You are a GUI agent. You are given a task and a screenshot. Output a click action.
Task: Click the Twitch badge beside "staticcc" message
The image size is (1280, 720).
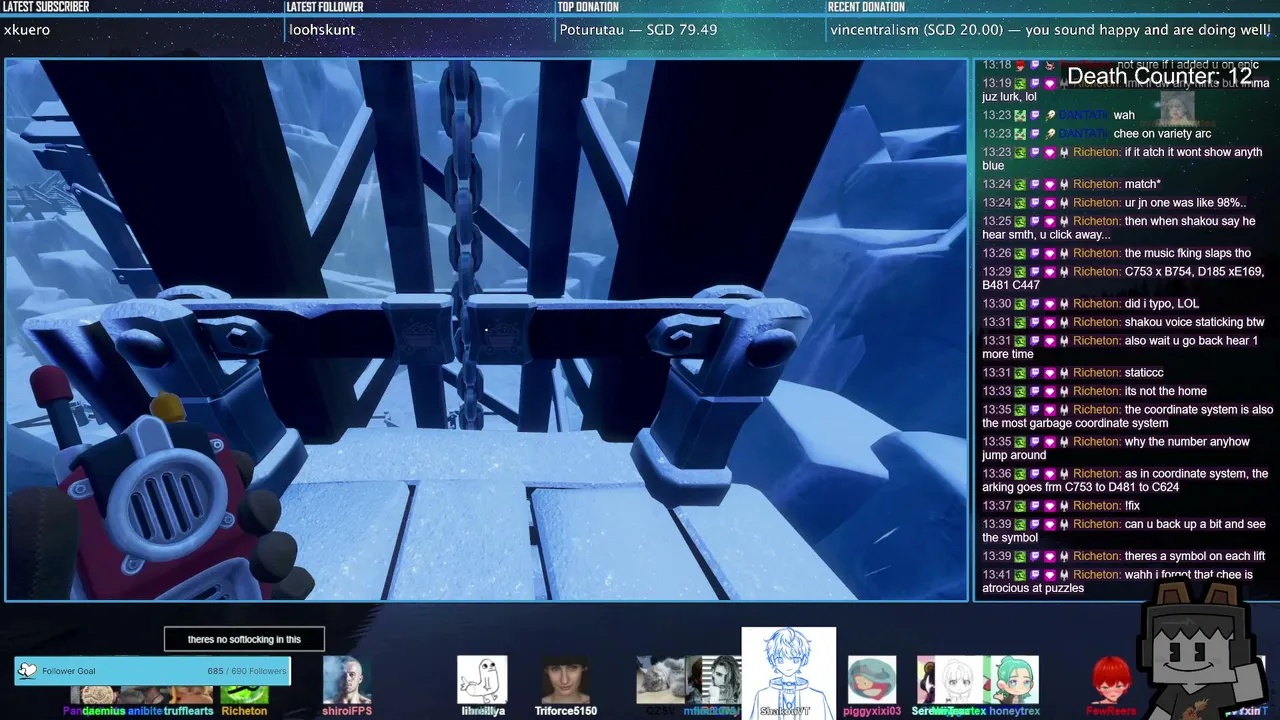(1035, 373)
